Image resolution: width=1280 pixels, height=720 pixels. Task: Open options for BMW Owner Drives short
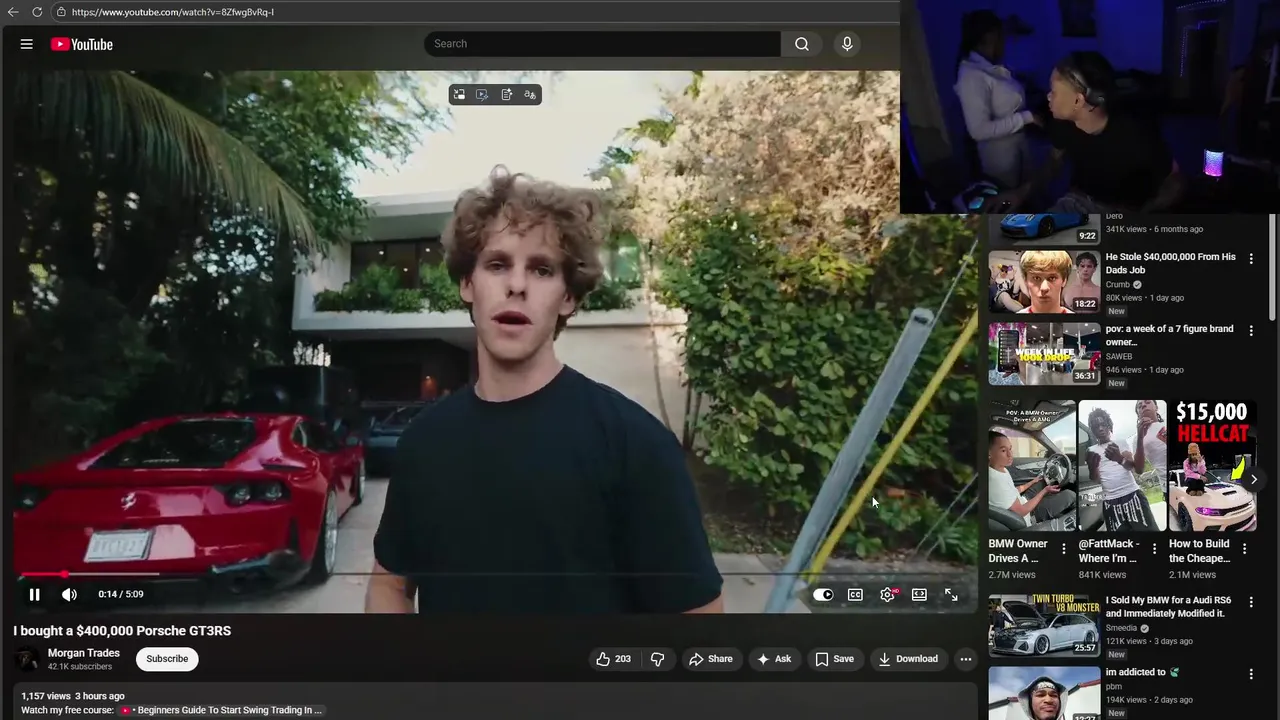(x=1064, y=549)
